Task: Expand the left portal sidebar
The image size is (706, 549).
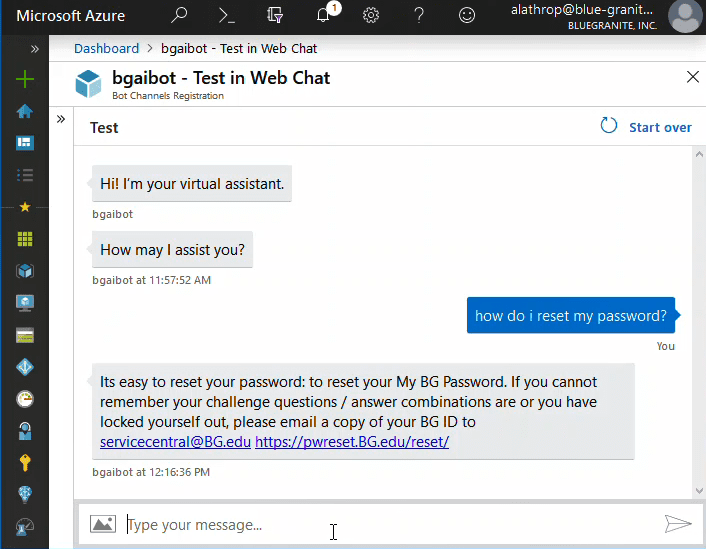Action: (35, 49)
